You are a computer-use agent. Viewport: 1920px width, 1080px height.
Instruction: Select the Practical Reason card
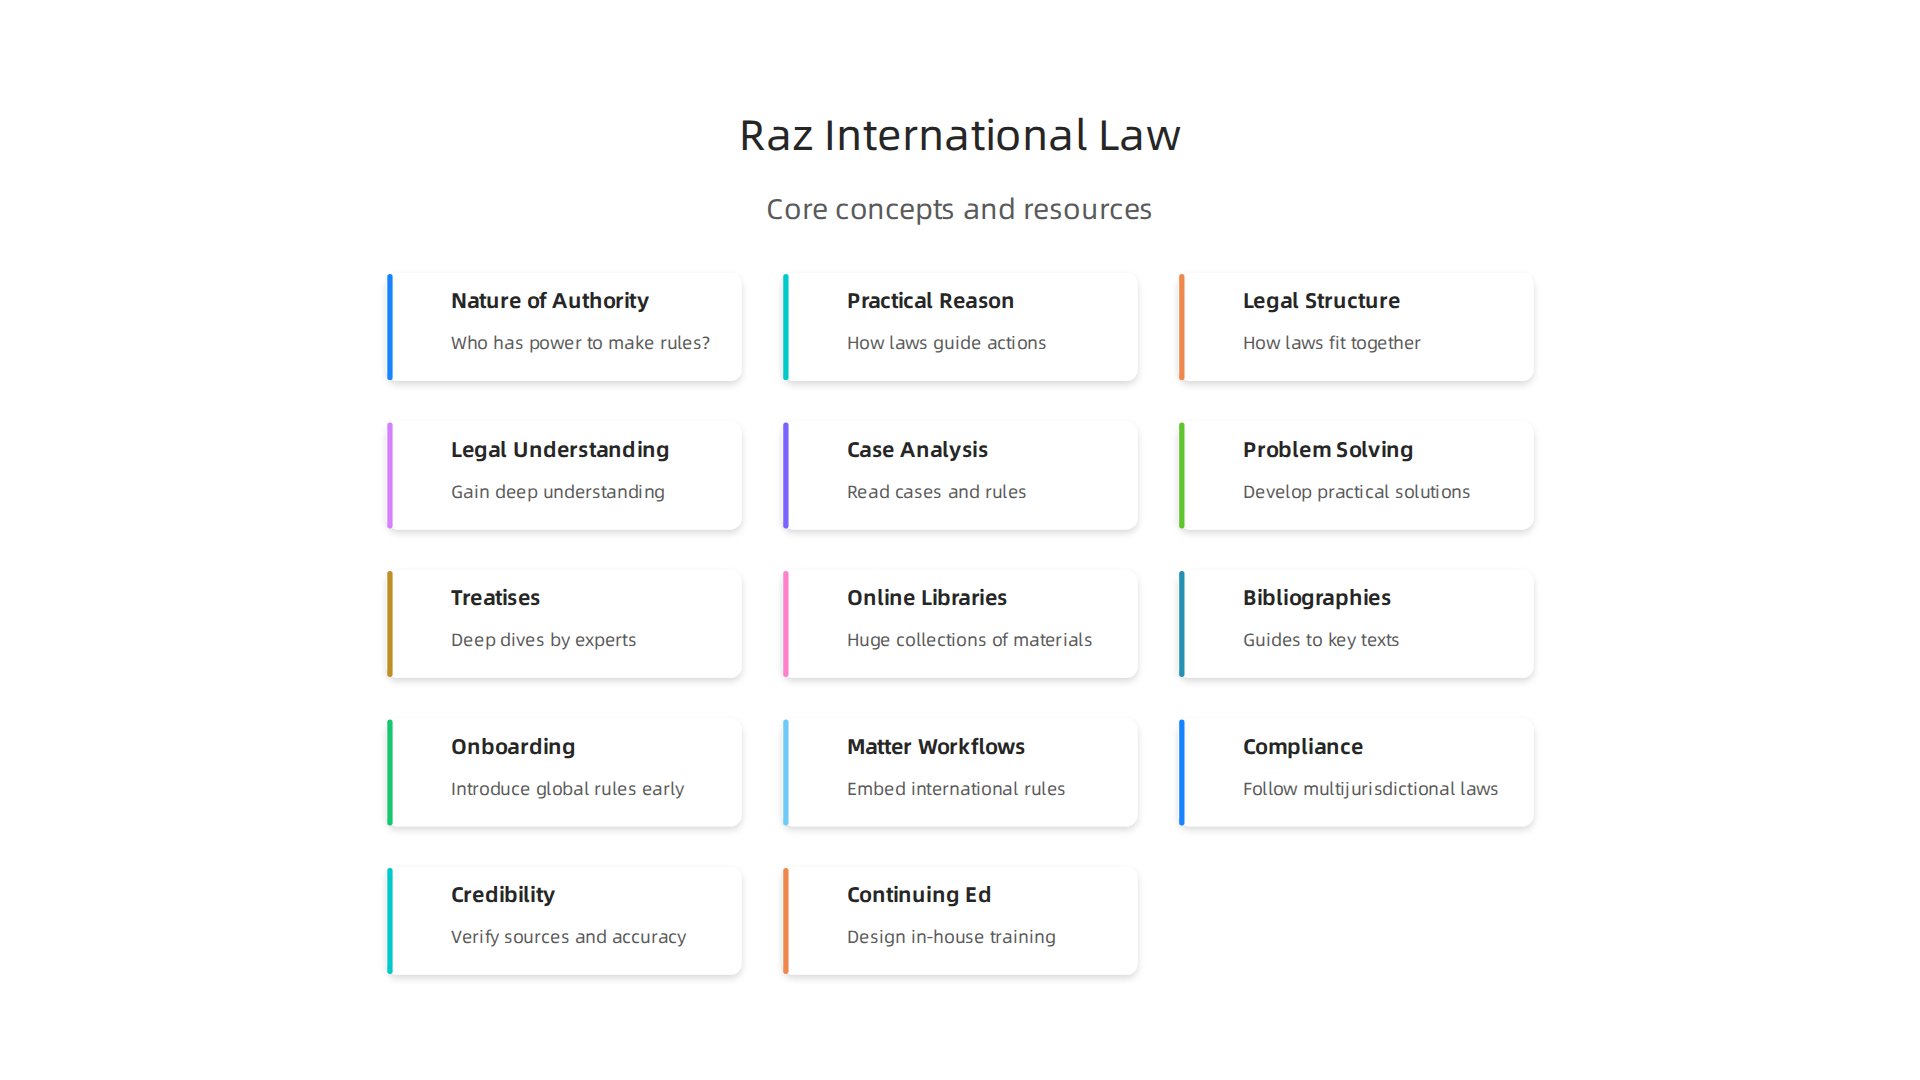(x=960, y=327)
